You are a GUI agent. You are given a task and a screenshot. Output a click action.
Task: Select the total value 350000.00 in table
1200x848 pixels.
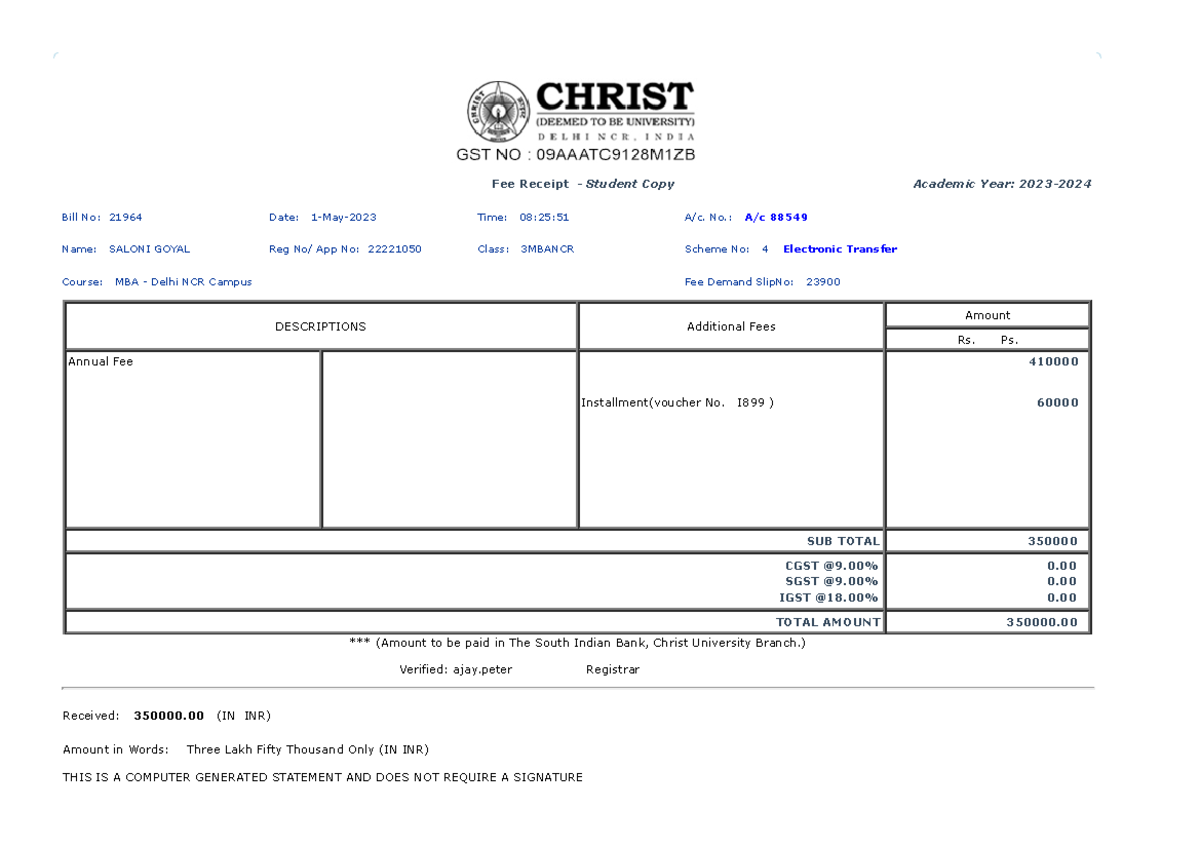1042,622
